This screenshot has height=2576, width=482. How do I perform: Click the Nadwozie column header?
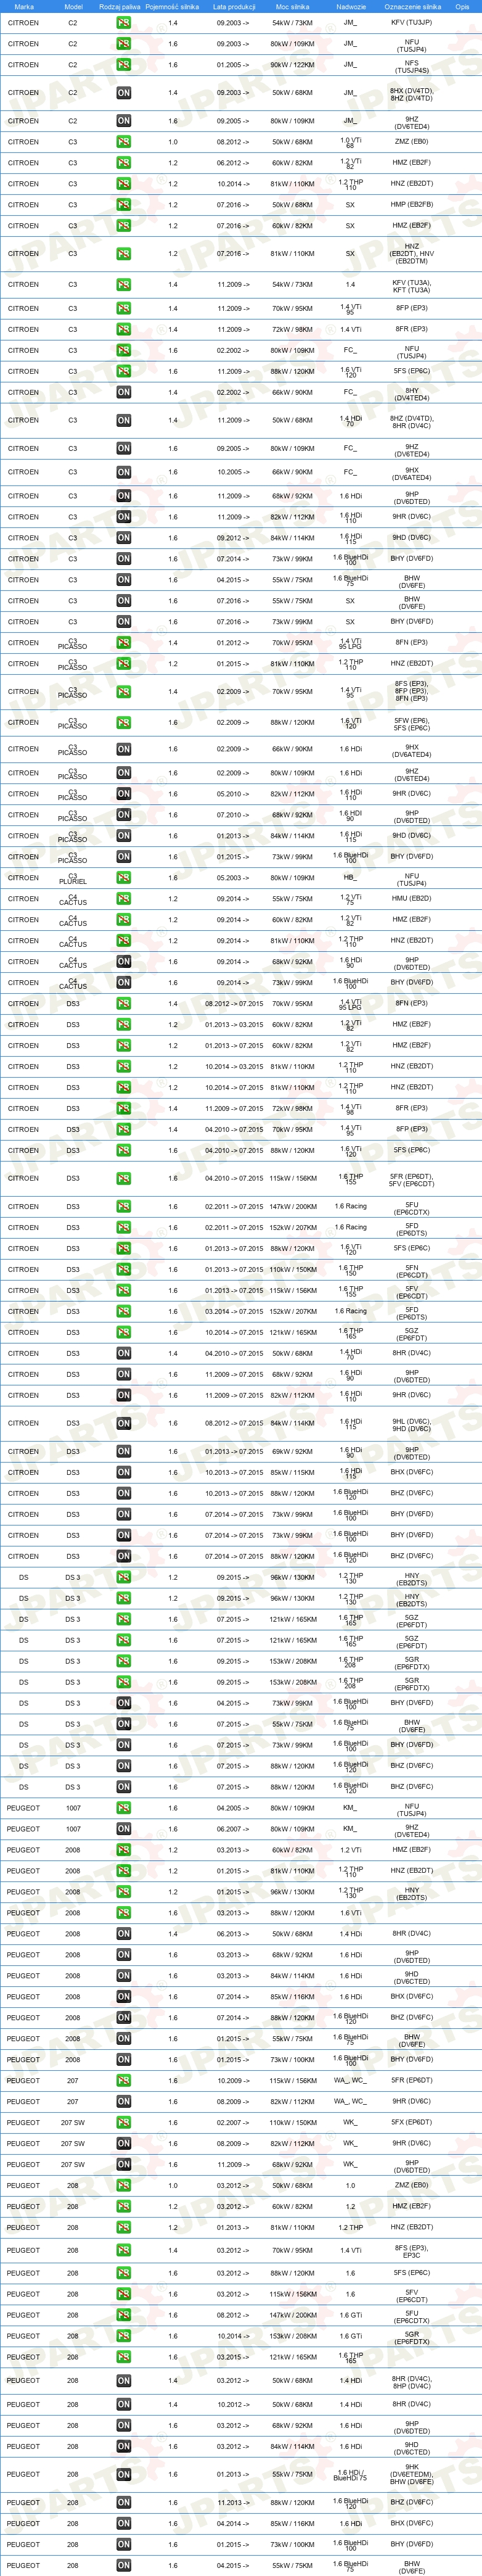[350, 6]
